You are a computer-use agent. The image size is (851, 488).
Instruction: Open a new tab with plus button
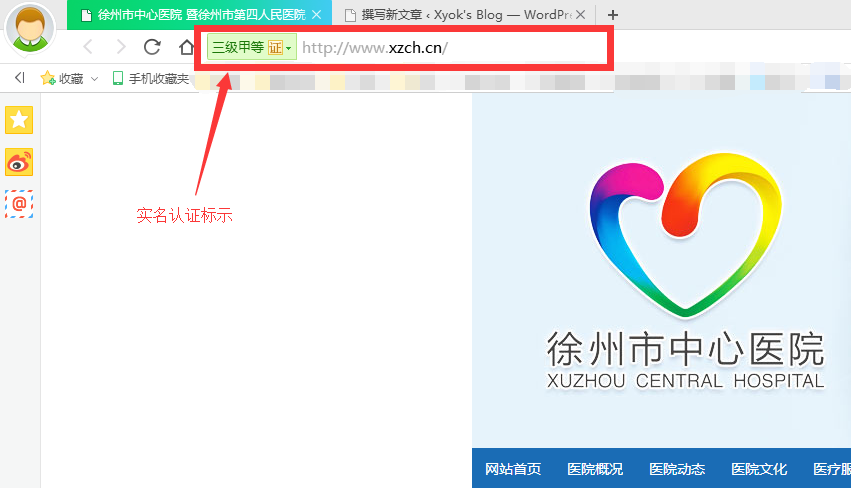click(x=613, y=15)
